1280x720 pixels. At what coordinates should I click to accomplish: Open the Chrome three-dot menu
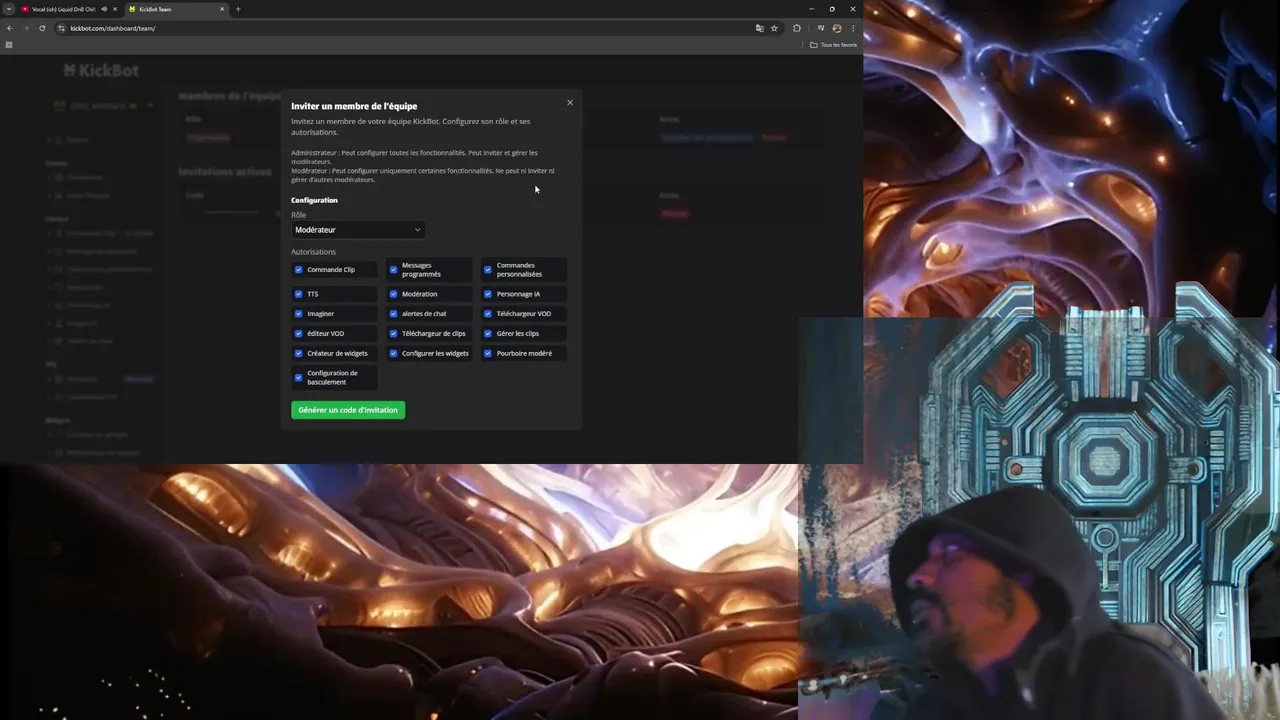[x=853, y=28]
